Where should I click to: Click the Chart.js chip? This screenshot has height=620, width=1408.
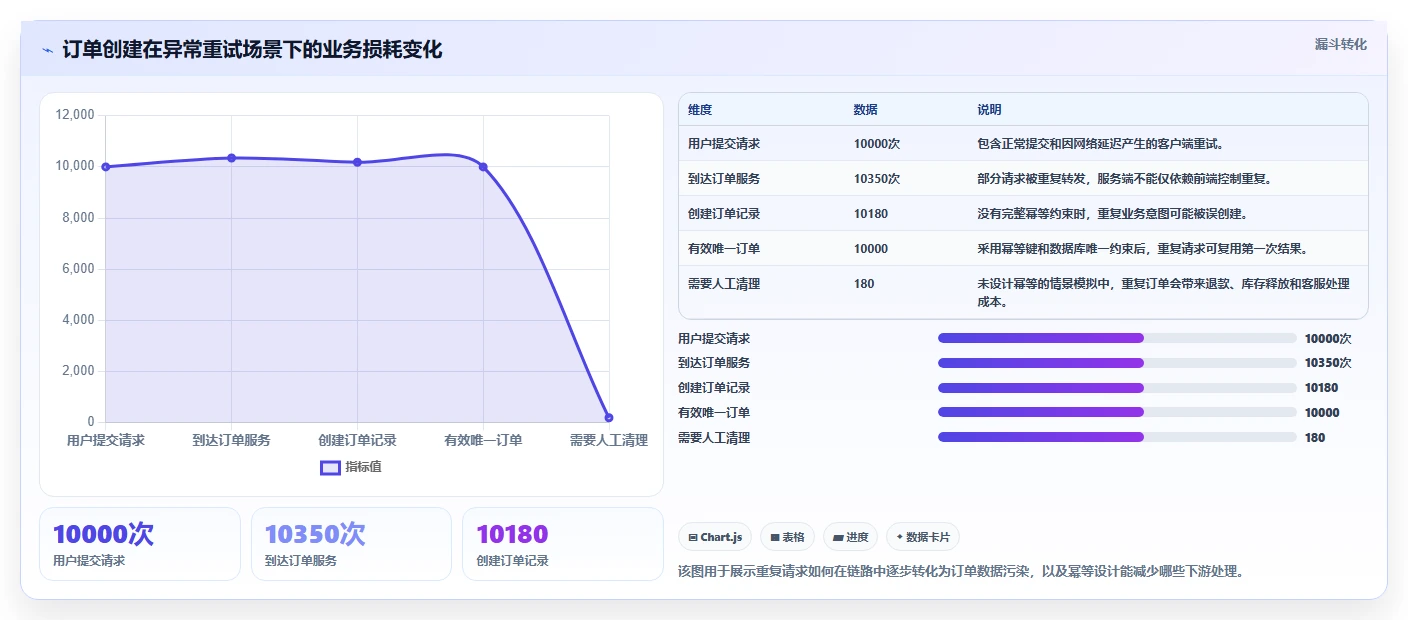(x=715, y=537)
